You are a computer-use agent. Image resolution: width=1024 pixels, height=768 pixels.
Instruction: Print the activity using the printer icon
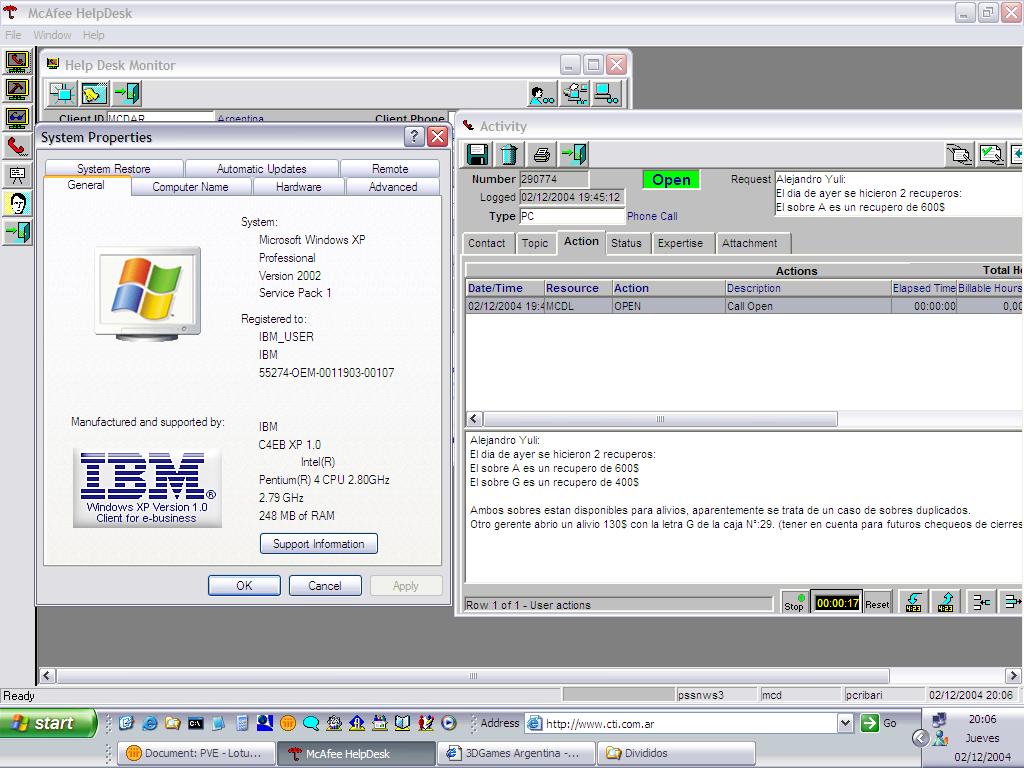pos(541,154)
